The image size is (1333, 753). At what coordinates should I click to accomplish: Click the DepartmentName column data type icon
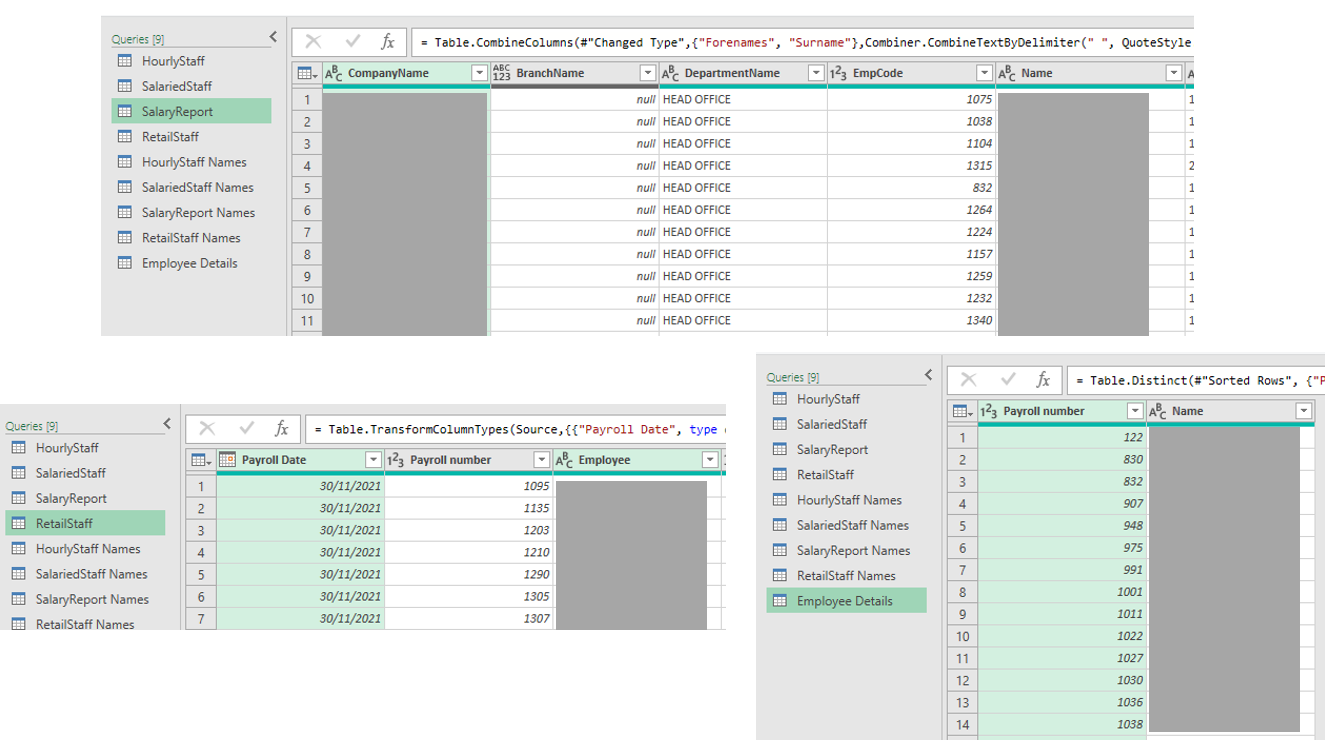670,73
